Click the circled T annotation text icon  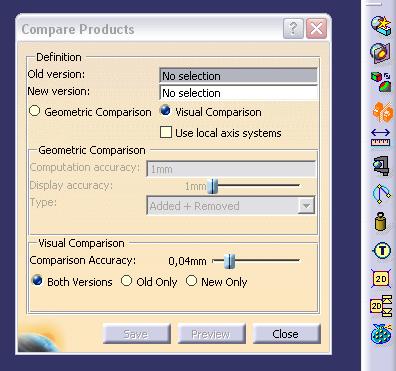click(382, 250)
